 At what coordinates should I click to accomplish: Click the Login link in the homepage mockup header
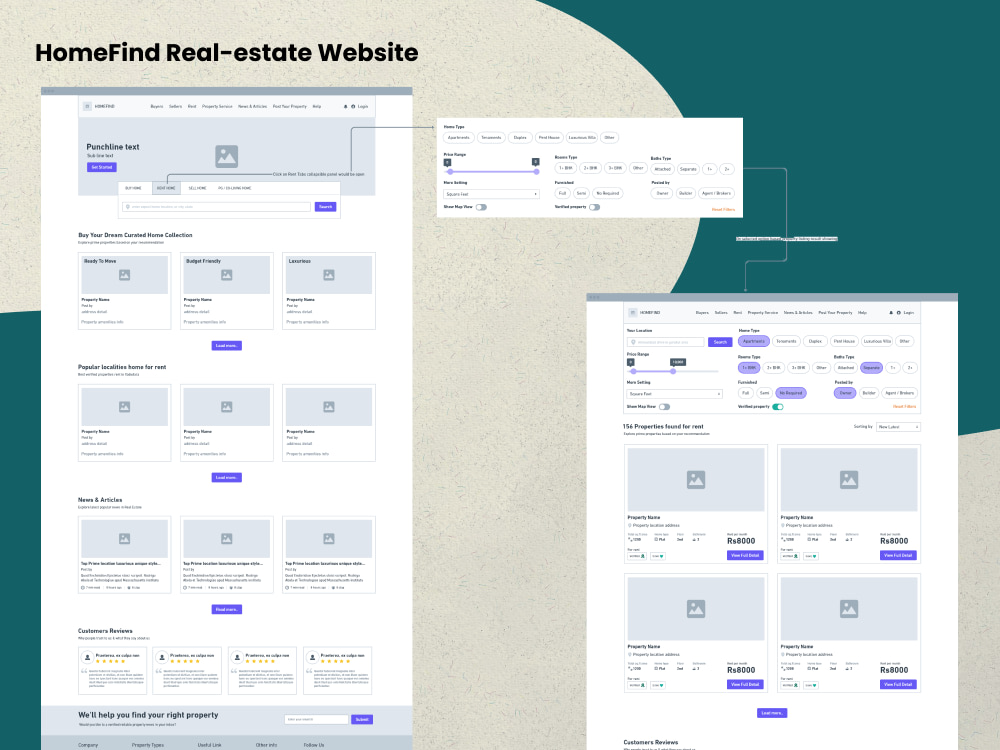363,107
